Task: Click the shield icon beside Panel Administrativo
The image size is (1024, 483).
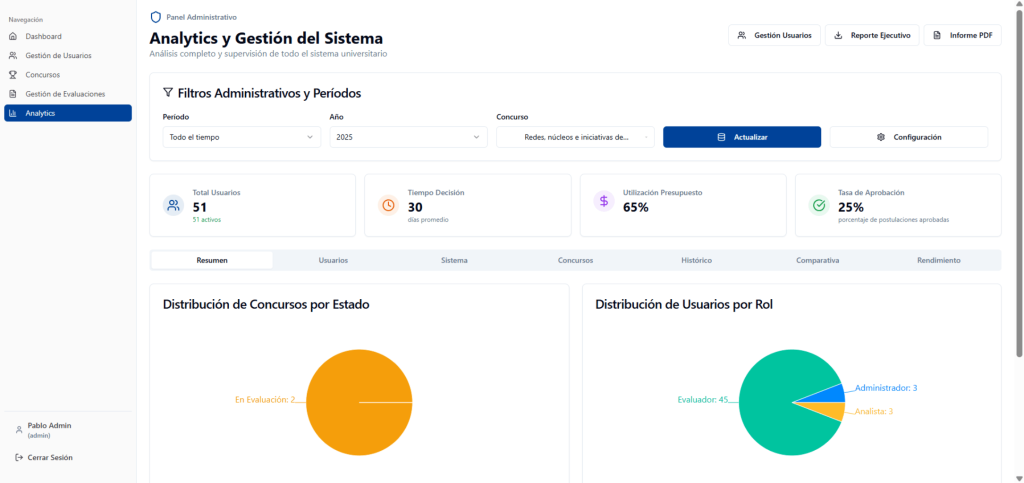Action: [155, 17]
